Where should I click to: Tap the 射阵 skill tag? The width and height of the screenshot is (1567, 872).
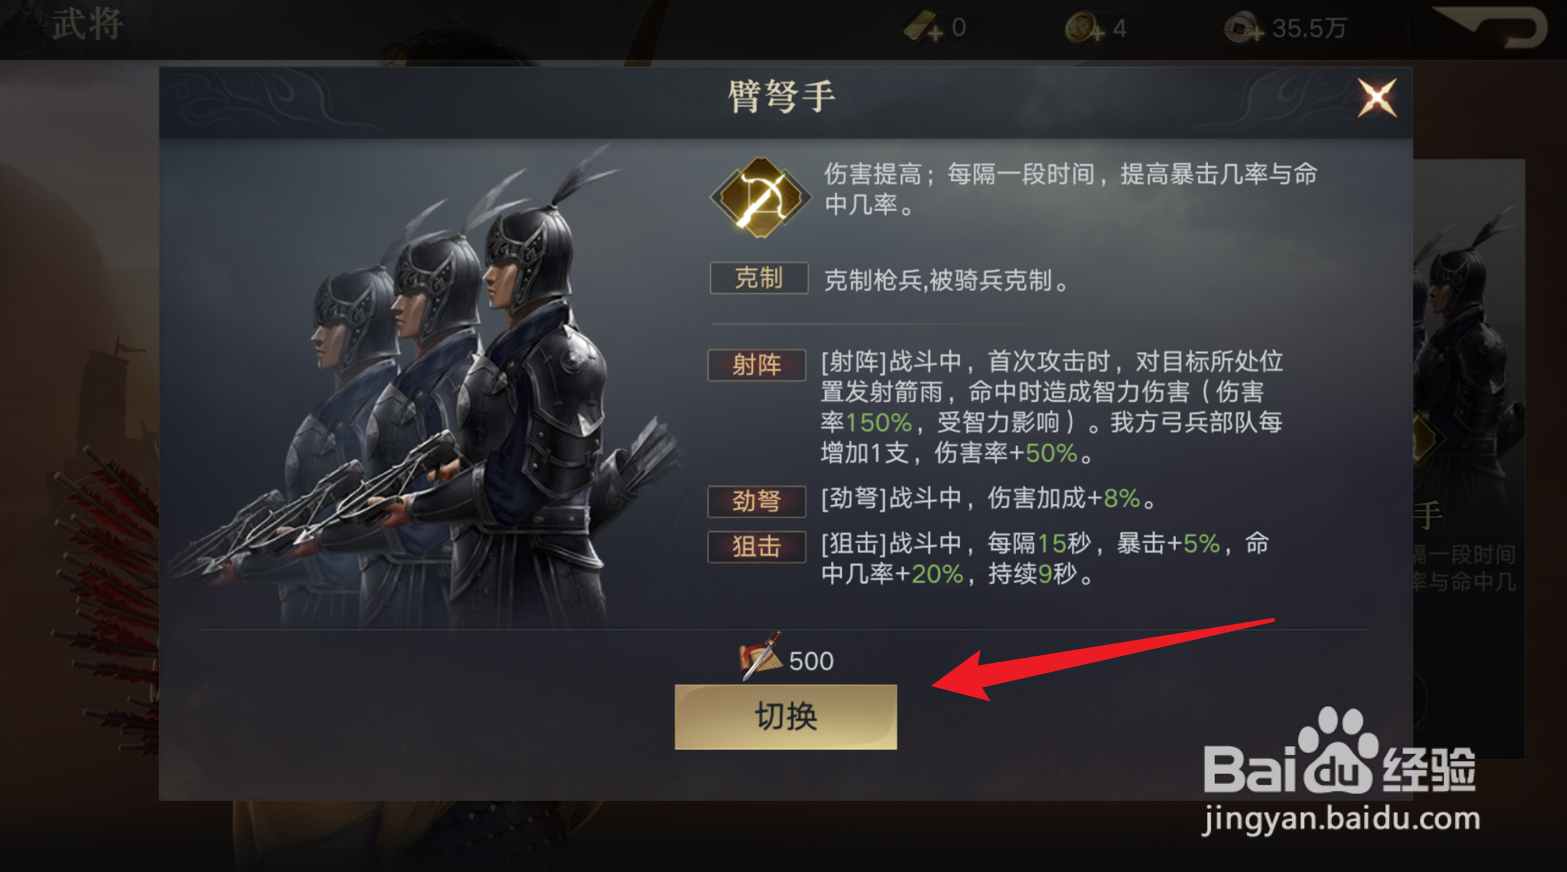pos(757,365)
